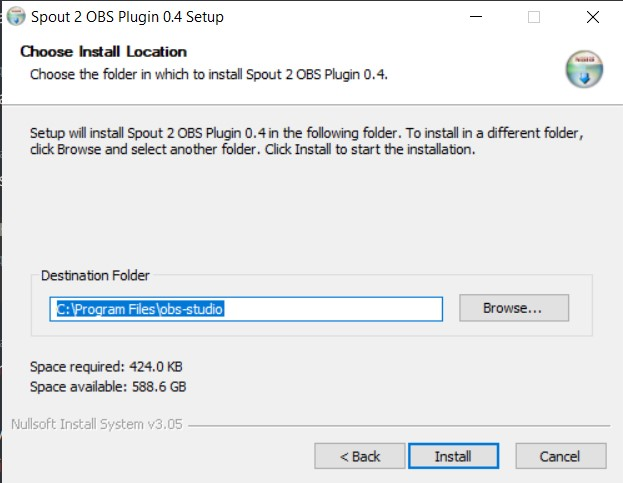The image size is (623, 483).
Task: Click the "Setup will install Spout 2" paragraph
Action: (306, 141)
